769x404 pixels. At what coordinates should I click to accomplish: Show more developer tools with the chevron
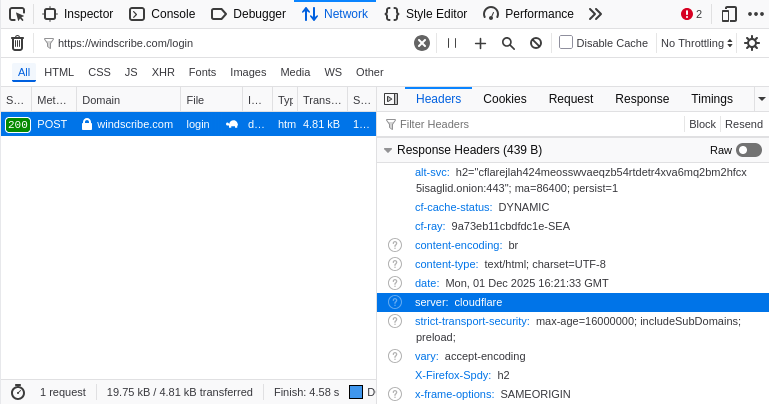tap(595, 14)
